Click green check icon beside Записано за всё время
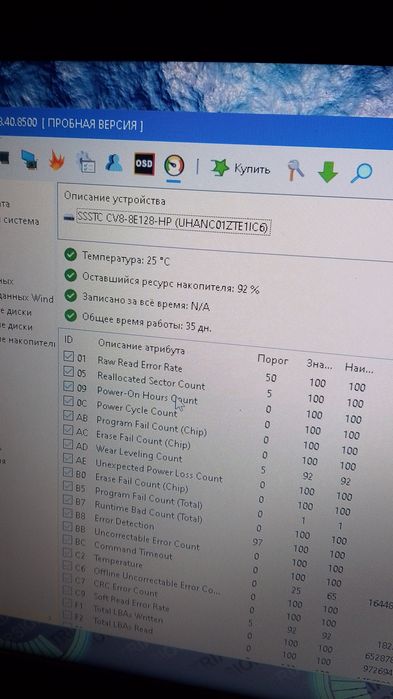Image resolution: width=393 pixels, height=699 pixels. click(70, 295)
